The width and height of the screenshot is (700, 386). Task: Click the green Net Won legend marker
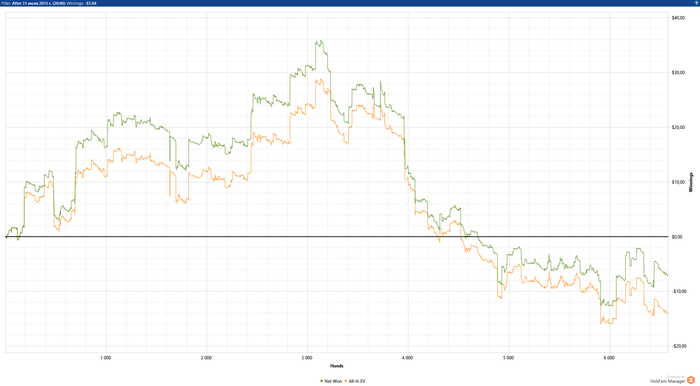click(321, 381)
